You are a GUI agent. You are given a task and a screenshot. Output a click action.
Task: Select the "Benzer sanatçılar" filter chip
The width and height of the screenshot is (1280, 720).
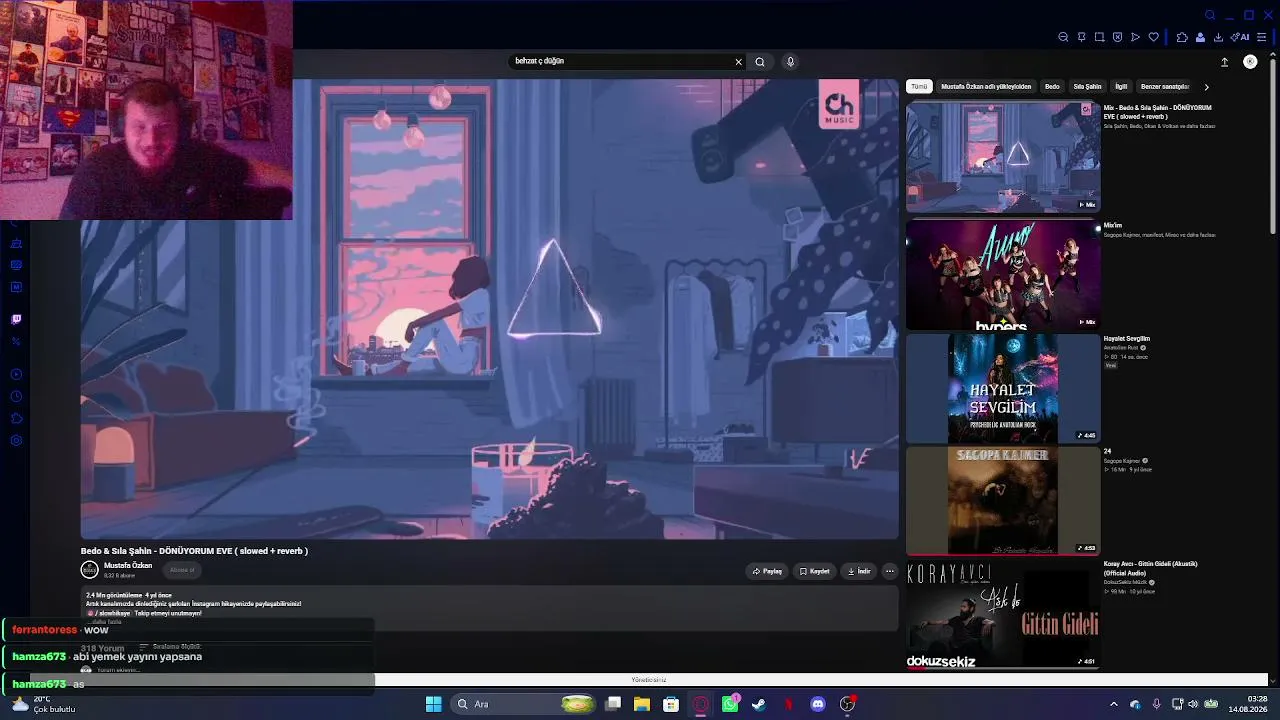1165,87
